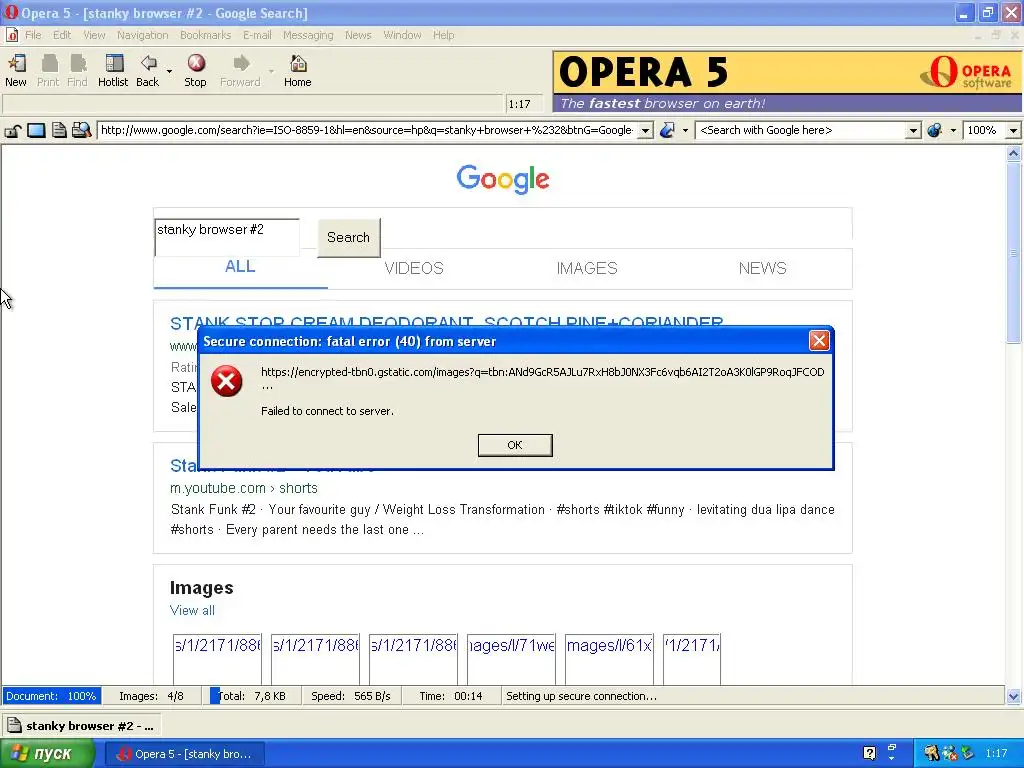Click the Document 100% progress indicator
Image resolution: width=1024 pixels, height=768 pixels.
coord(52,696)
